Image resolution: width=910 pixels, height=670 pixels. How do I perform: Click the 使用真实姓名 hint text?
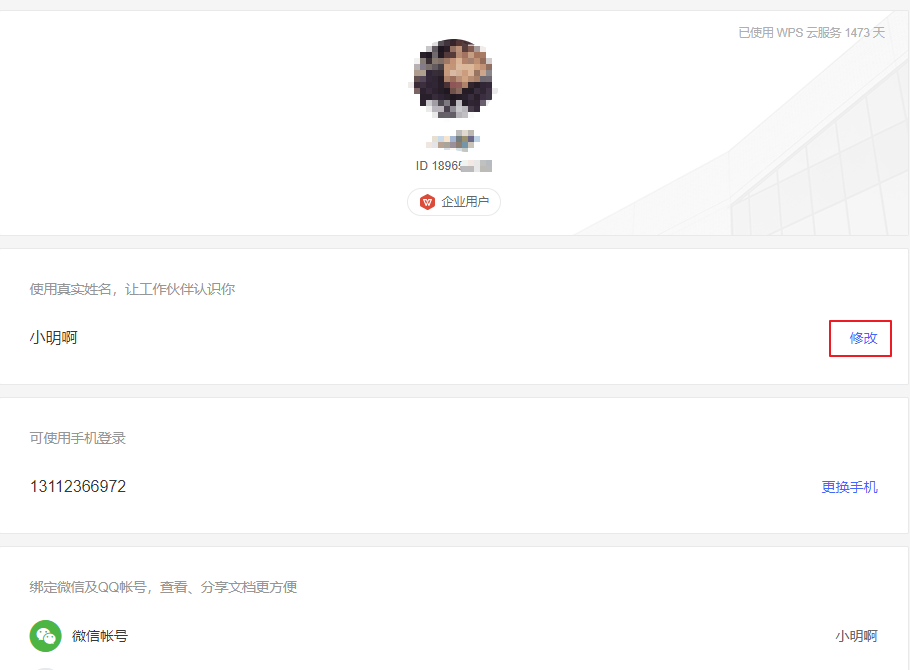(132, 289)
